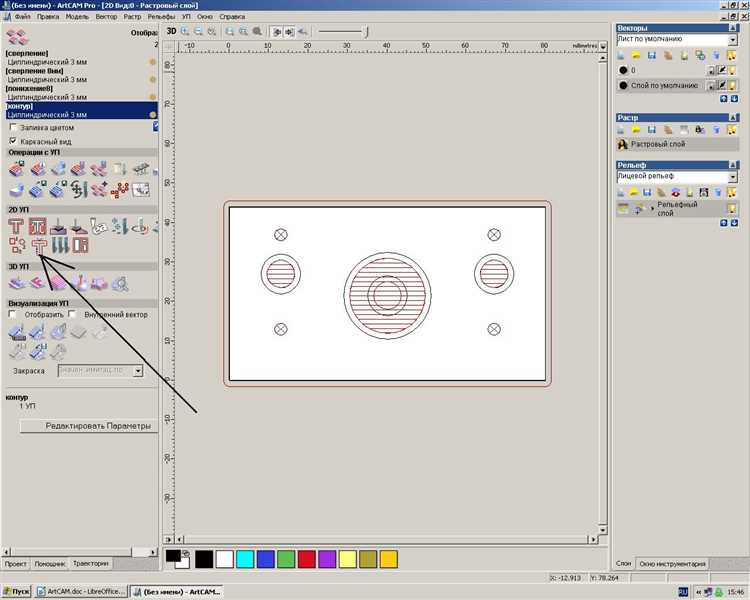Click the vertical scrollbar down arrow of canvas
This screenshot has width=750, height=600.
click(603, 530)
